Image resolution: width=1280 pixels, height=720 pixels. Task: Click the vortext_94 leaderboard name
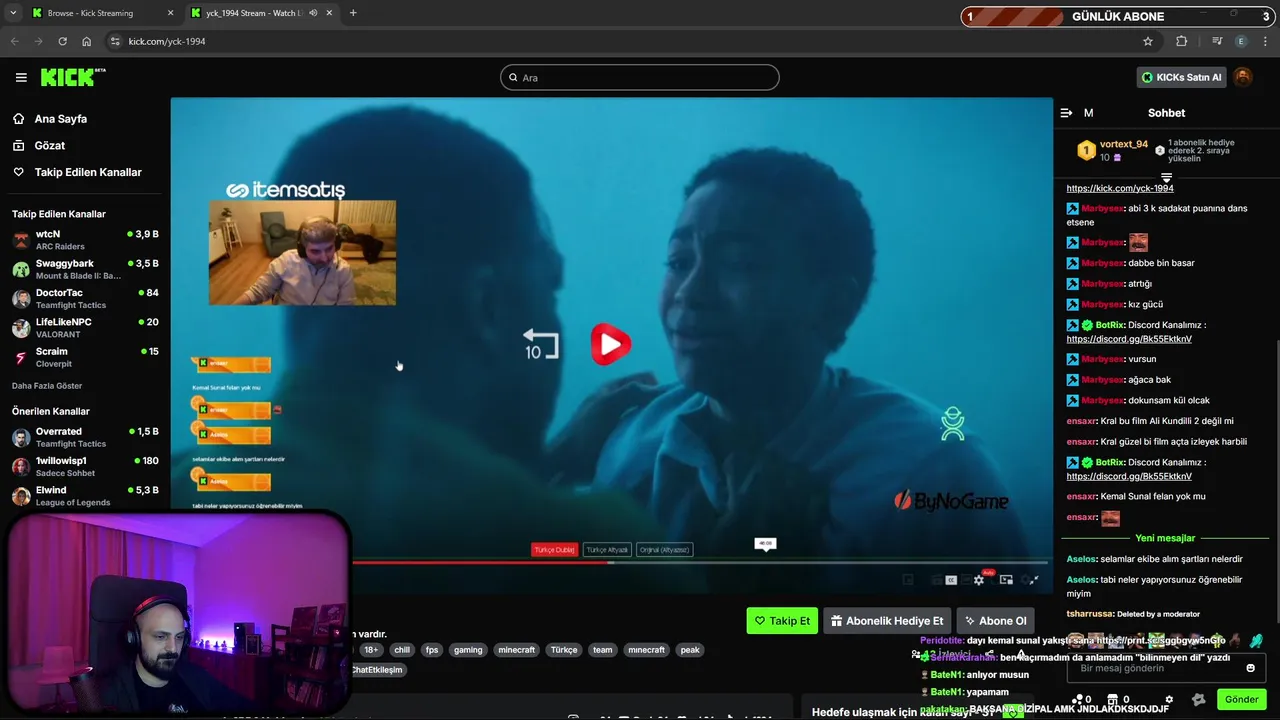click(1123, 144)
